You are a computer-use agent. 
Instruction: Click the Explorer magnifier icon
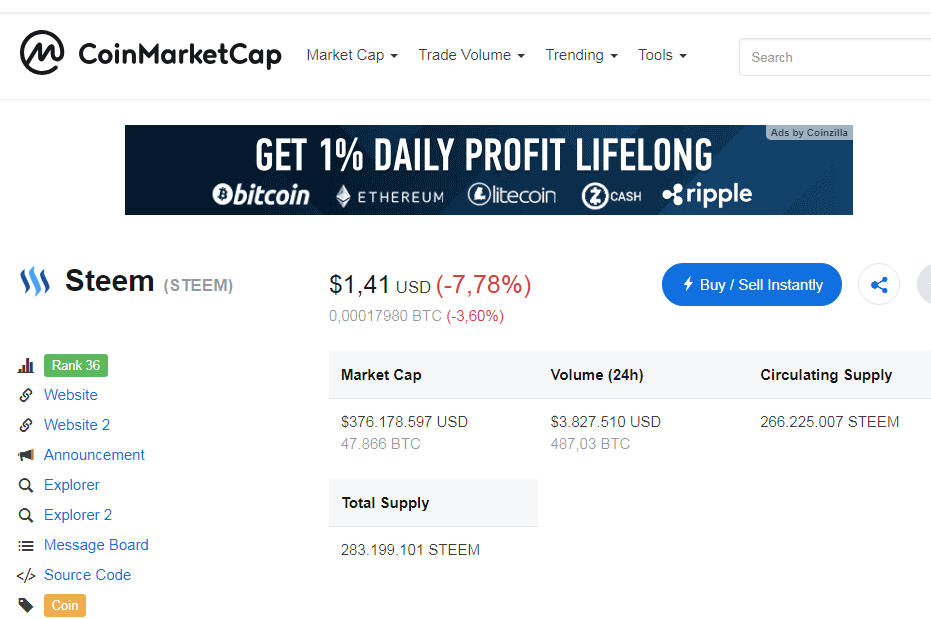(x=26, y=485)
